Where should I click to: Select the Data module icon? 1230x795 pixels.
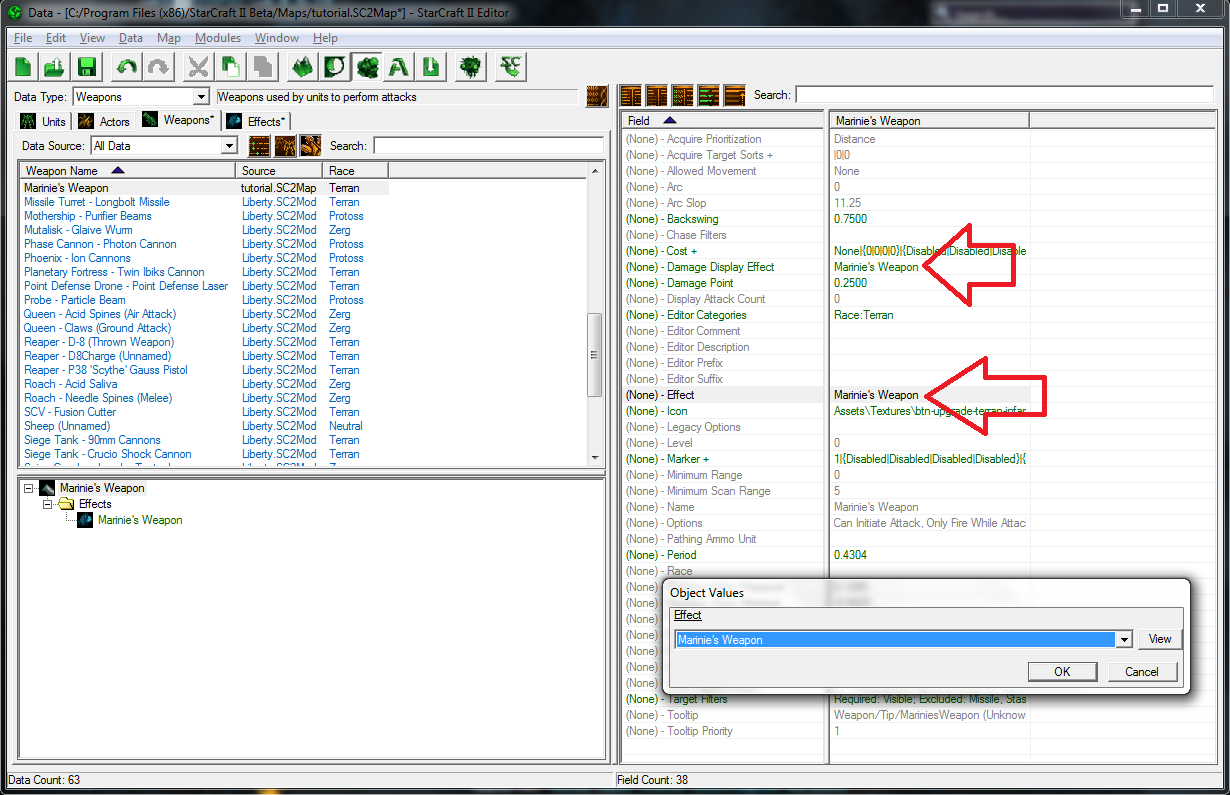point(367,67)
